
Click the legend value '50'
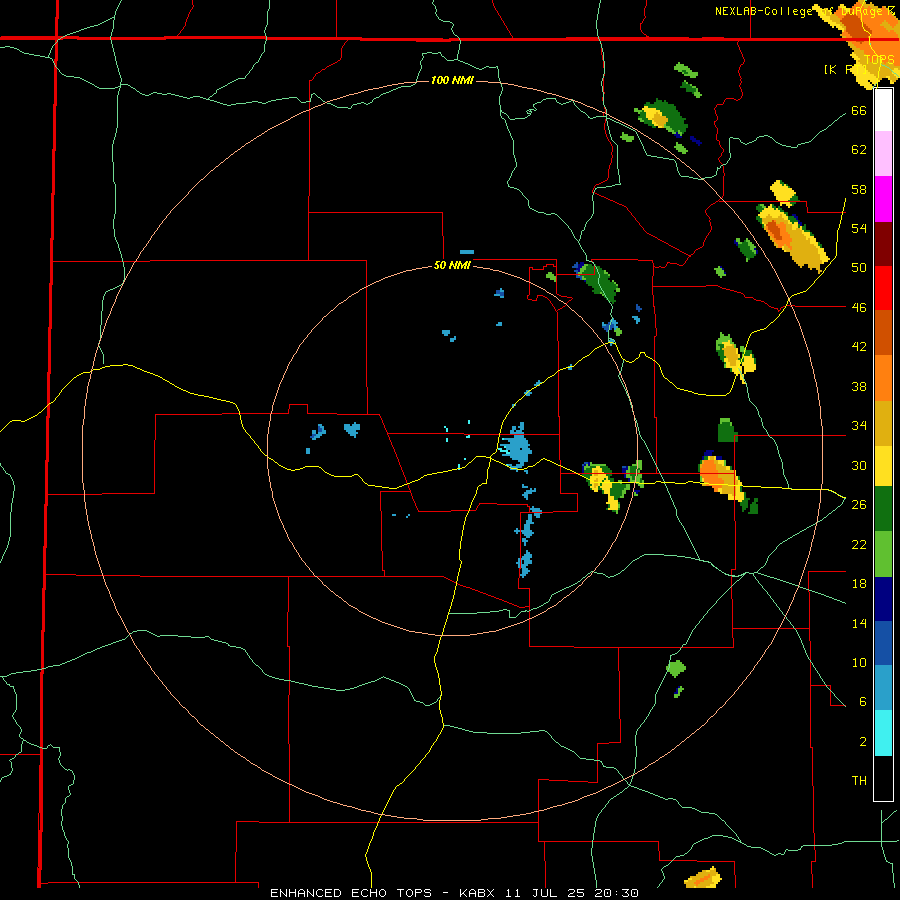(859, 267)
